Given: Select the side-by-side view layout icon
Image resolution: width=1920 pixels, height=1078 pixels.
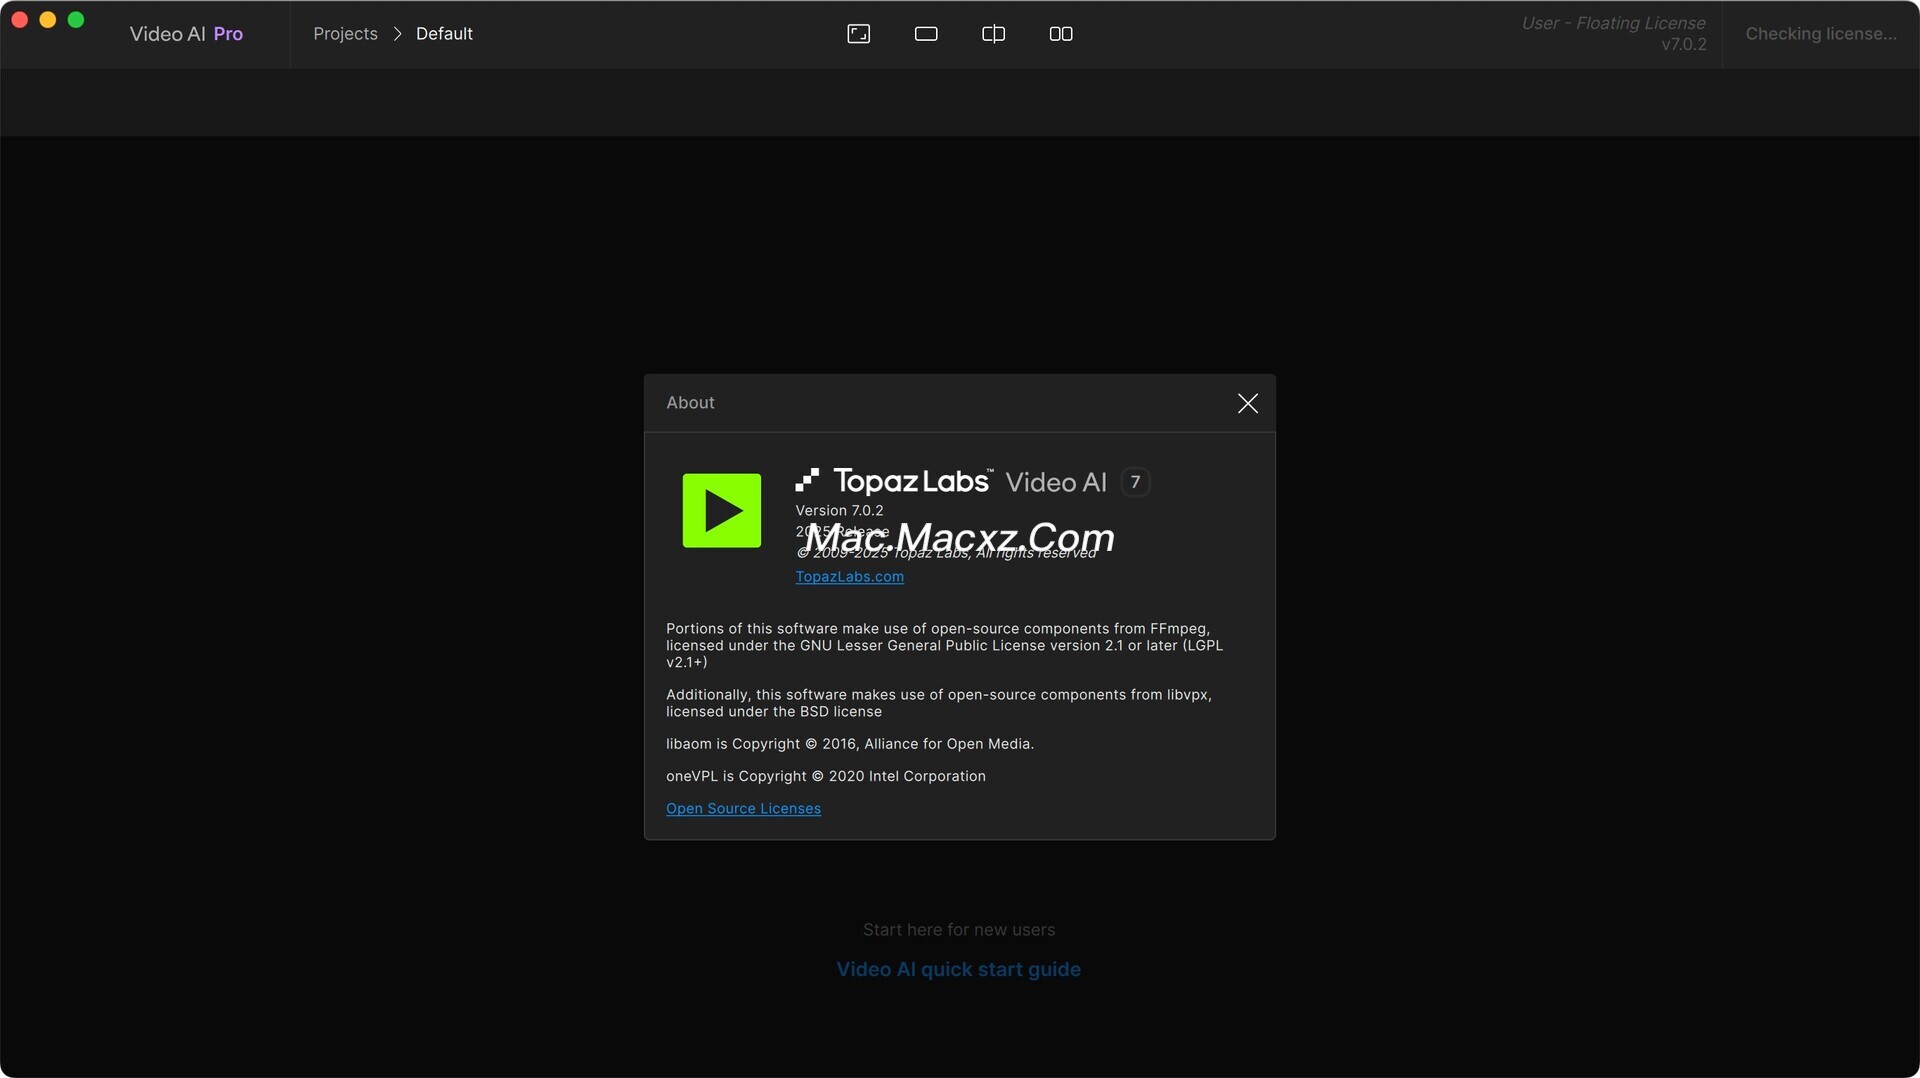Looking at the screenshot, I should pyautogui.click(x=1061, y=34).
